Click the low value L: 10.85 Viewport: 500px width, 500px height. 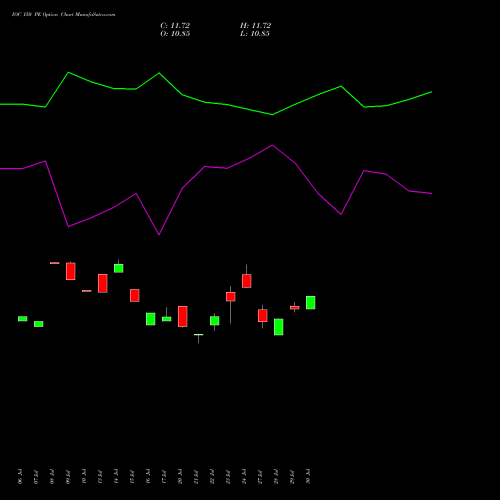click(x=255, y=34)
